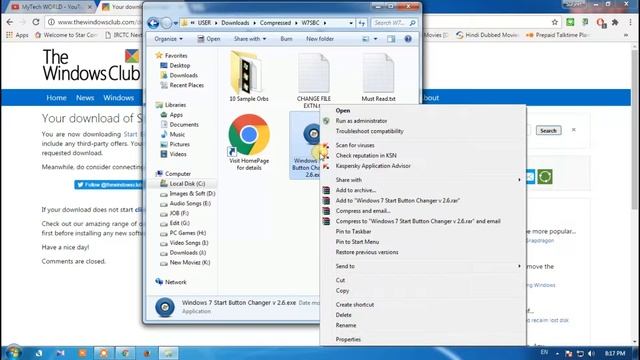This screenshot has height=360, width=640.
Task: Click the Windows Start orb
Action: click(13, 352)
